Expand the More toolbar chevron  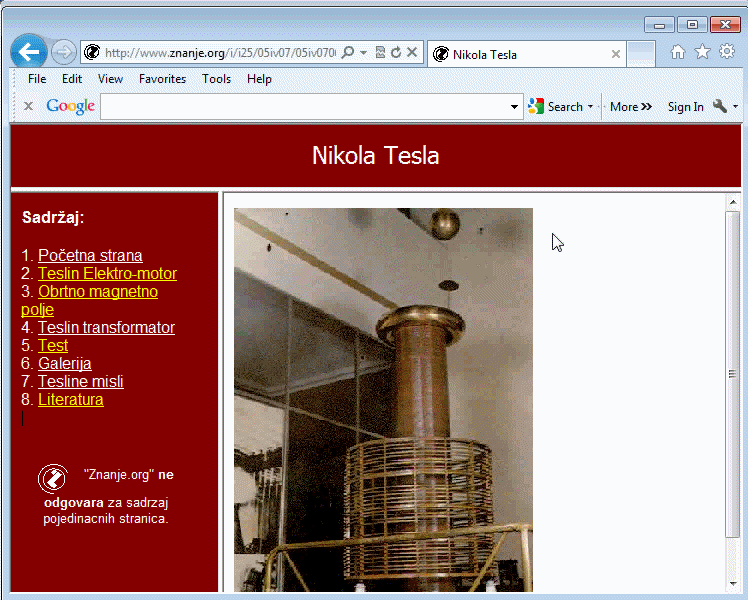coord(630,106)
